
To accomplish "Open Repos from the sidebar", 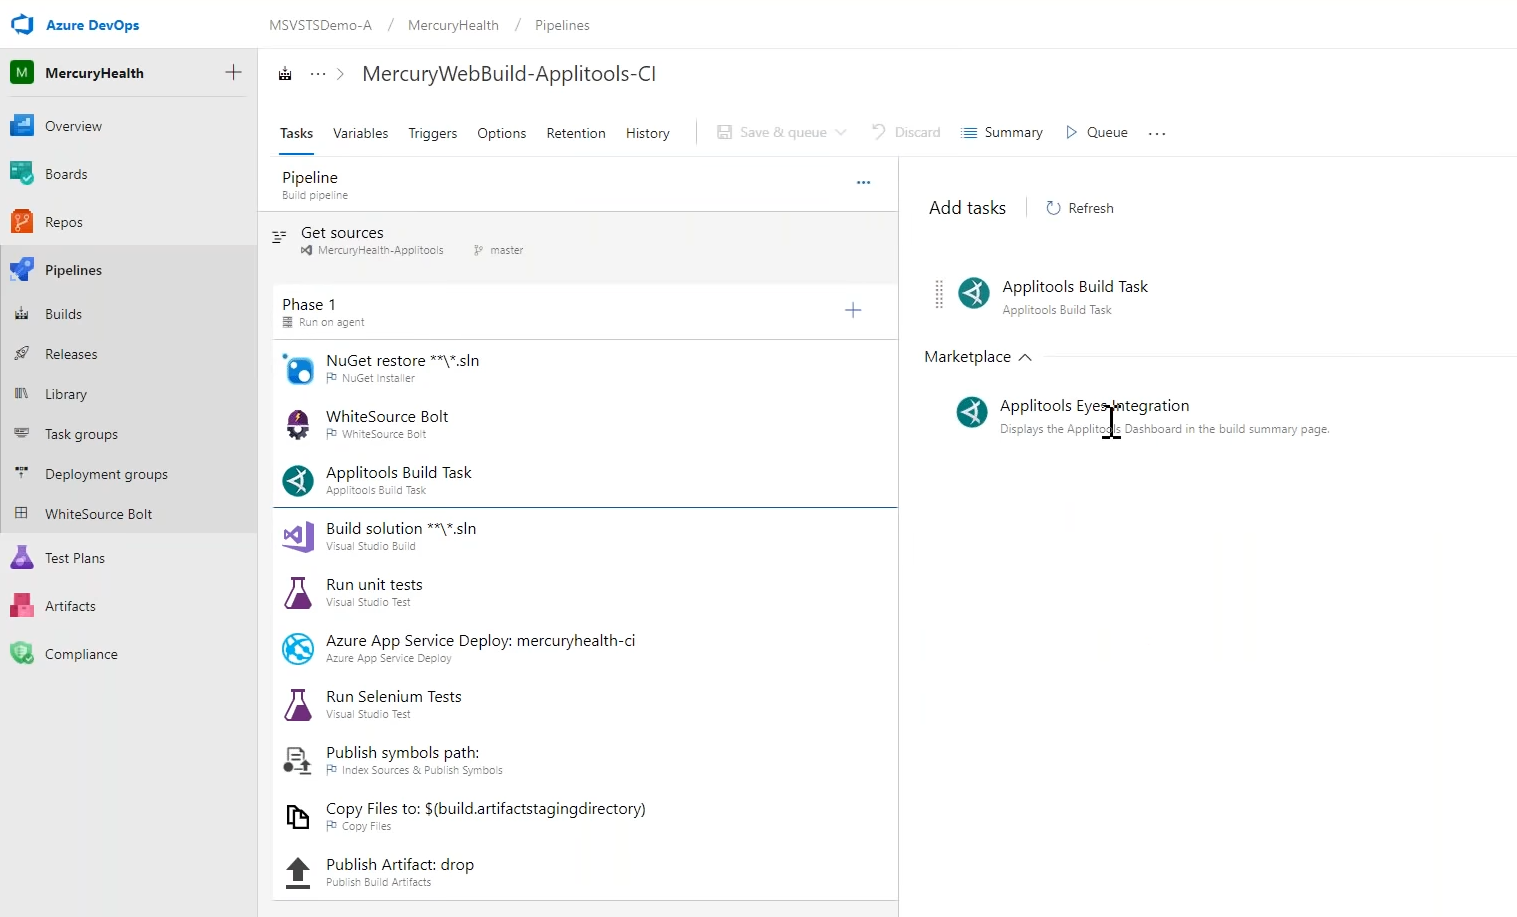I will (x=63, y=222).
